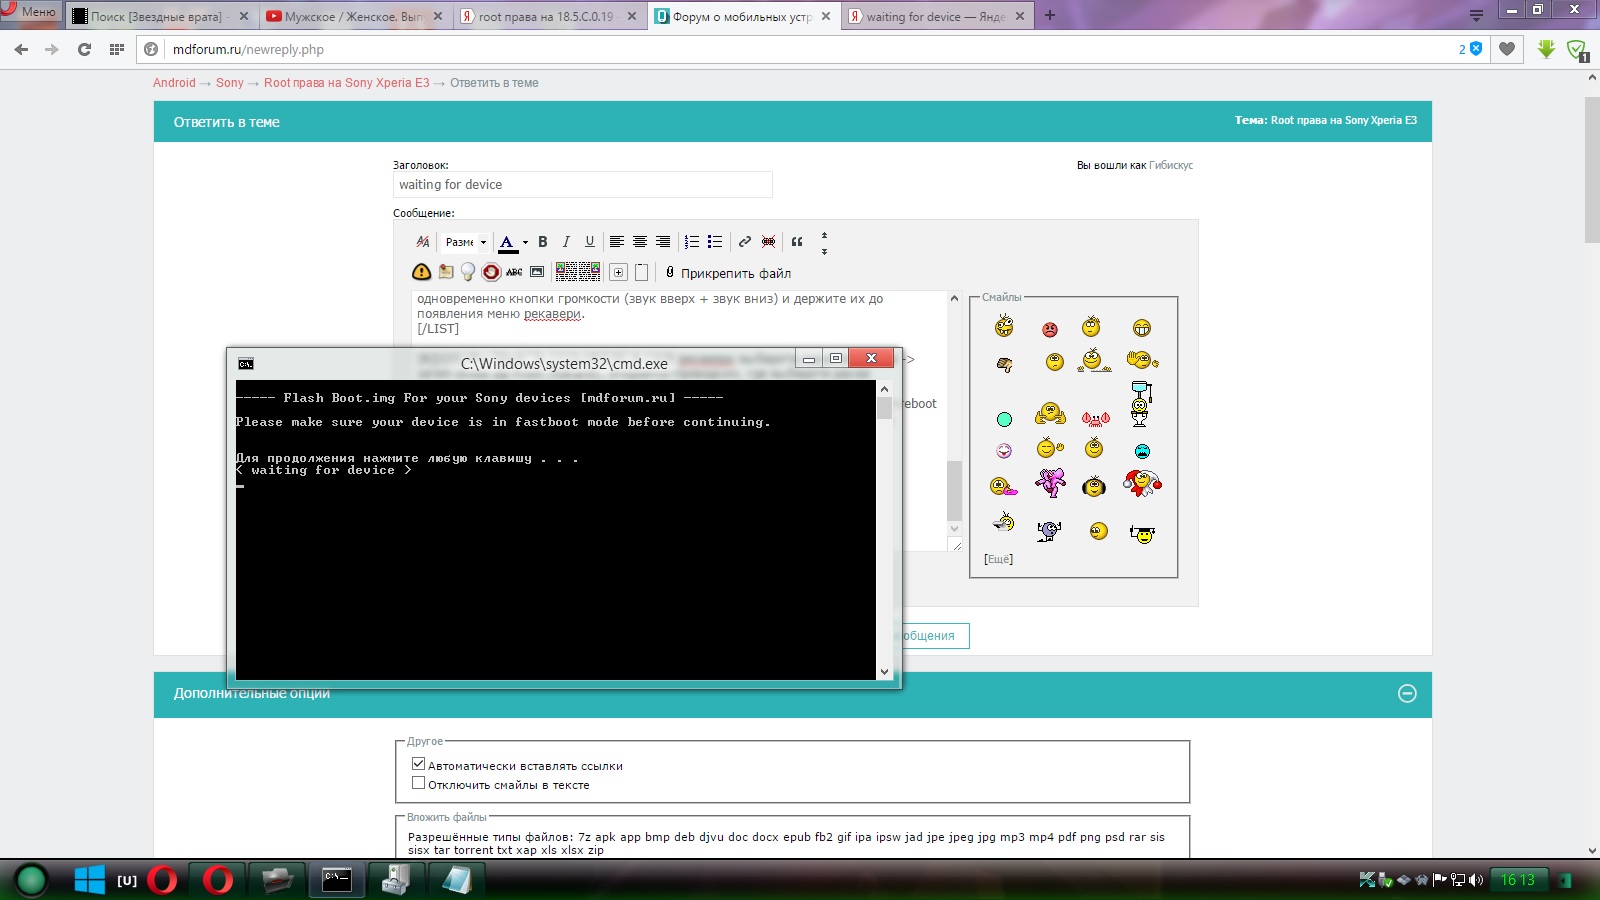Viewport: 1600px width, 900px height.
Task: Click the text color swatch letter A
Action: pos(507,242)
